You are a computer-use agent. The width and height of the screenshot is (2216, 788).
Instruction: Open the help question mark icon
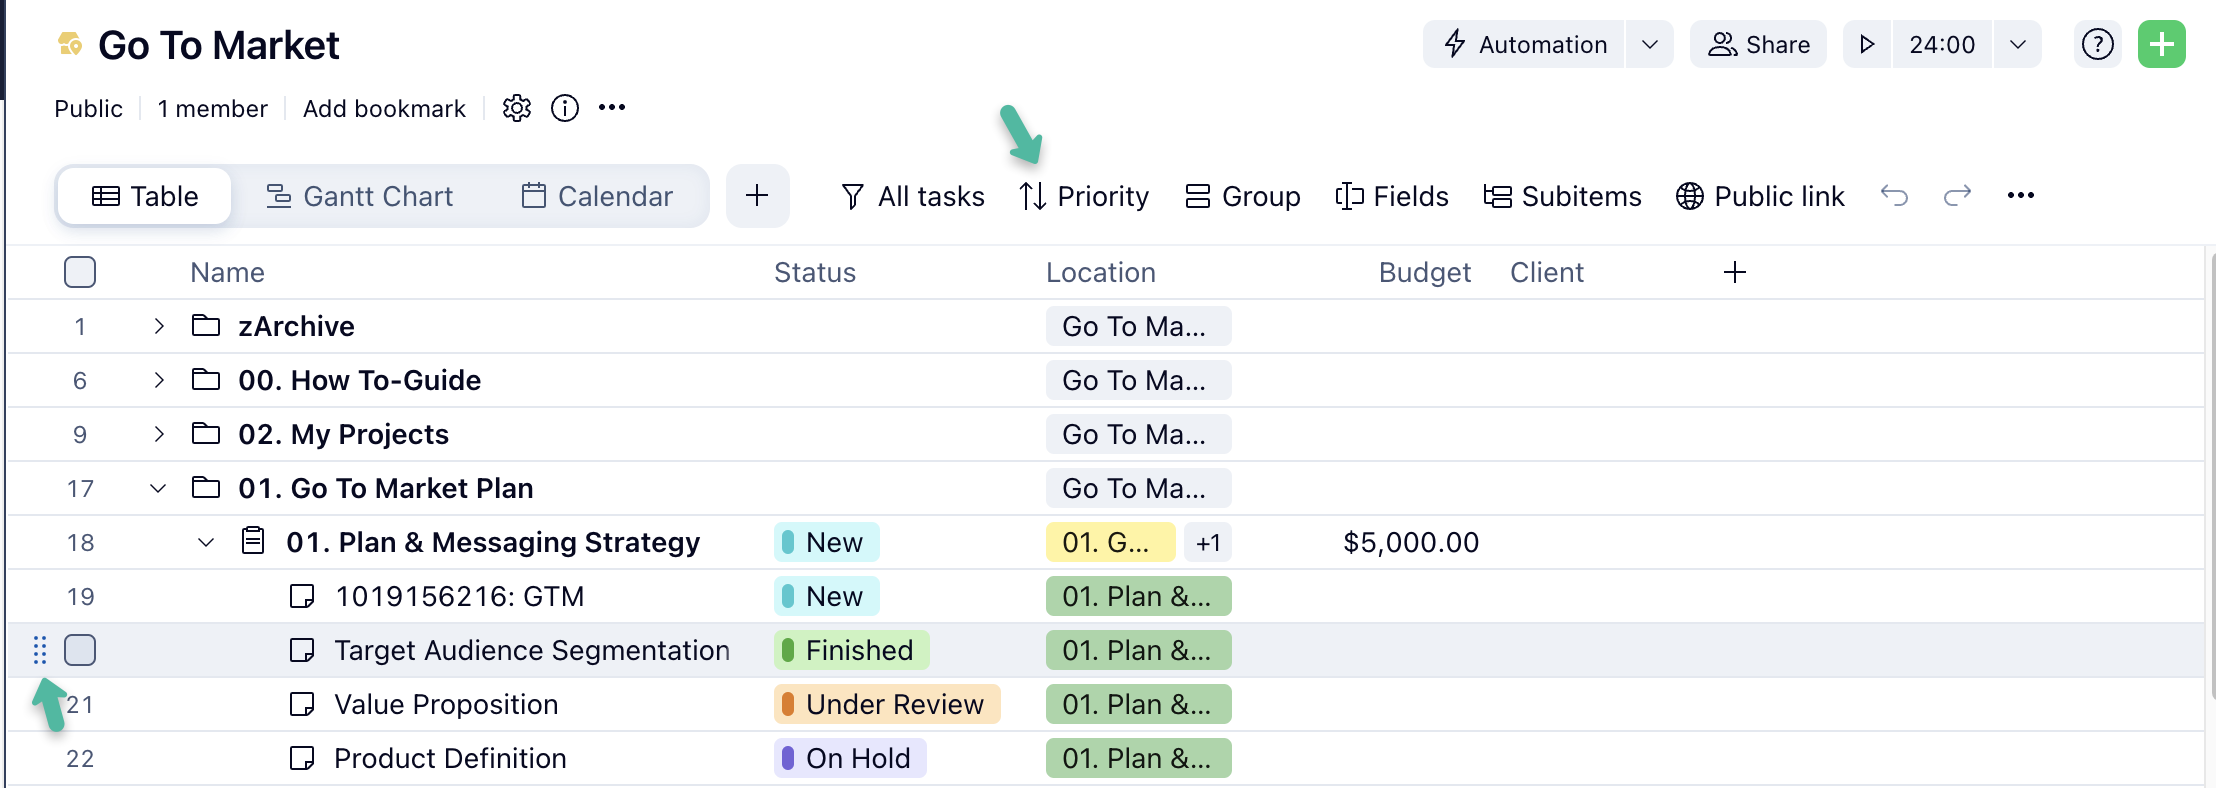coord(2097,45)
